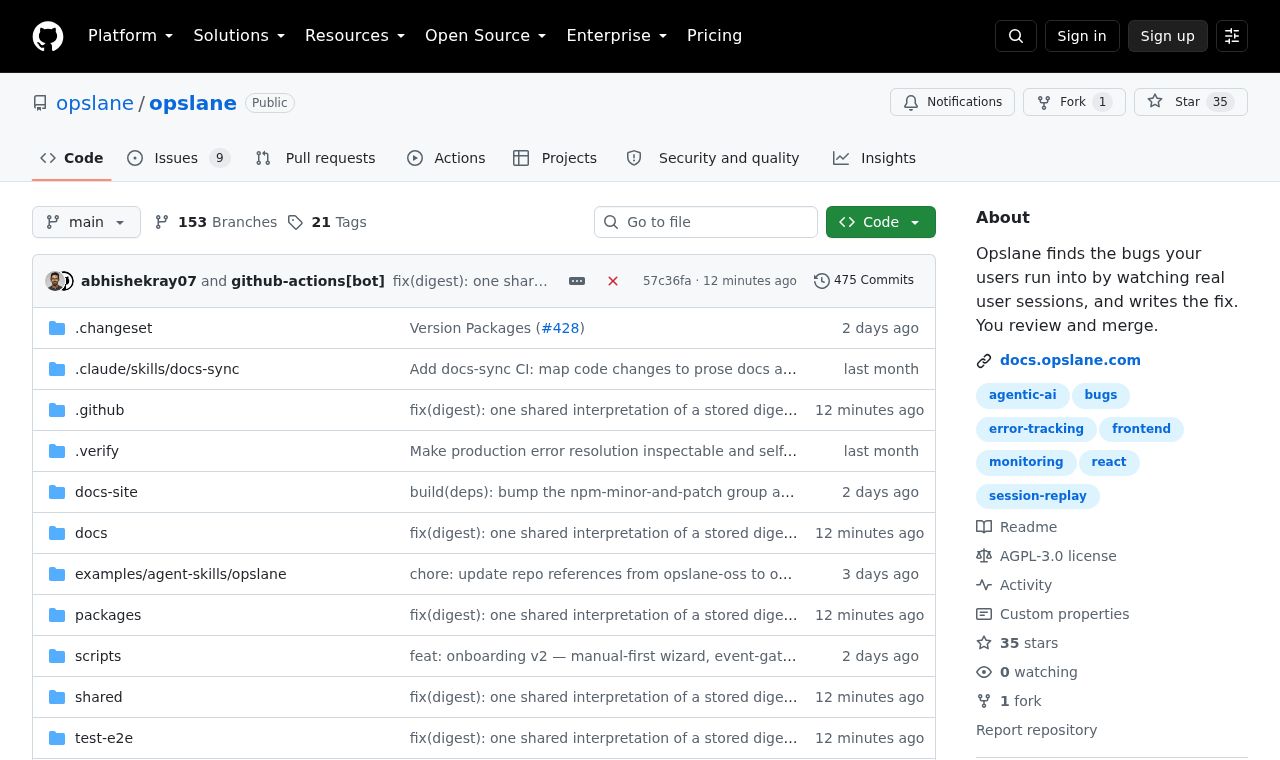Open the .claude/skills/docs-sync folder
1280x760 pixels.
coord(157,369)
